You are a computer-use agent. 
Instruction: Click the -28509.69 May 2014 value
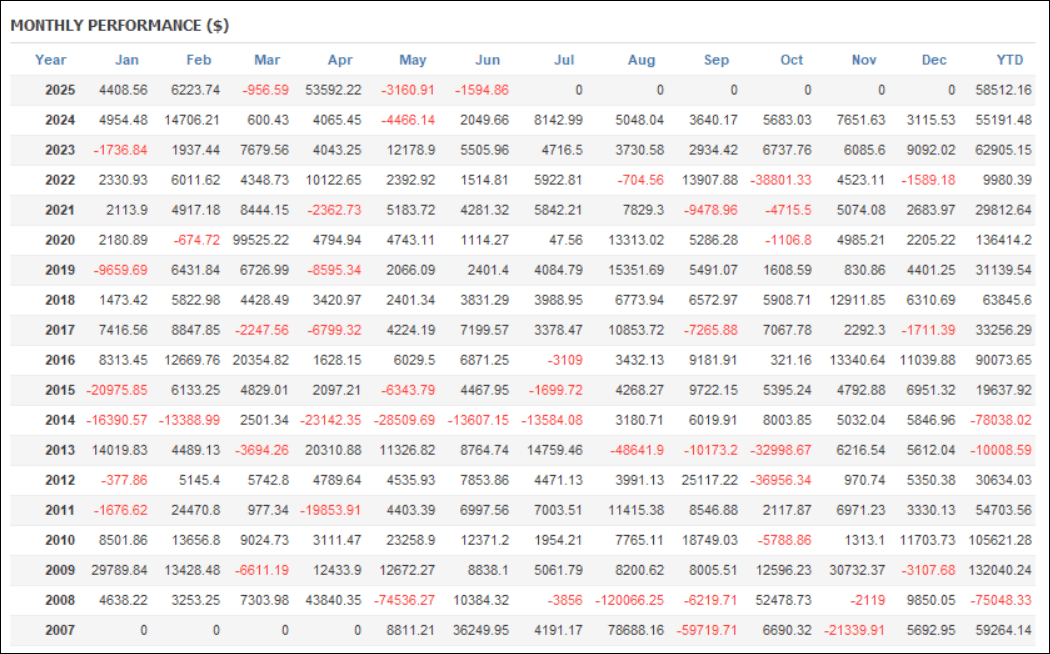pos(404,420)
